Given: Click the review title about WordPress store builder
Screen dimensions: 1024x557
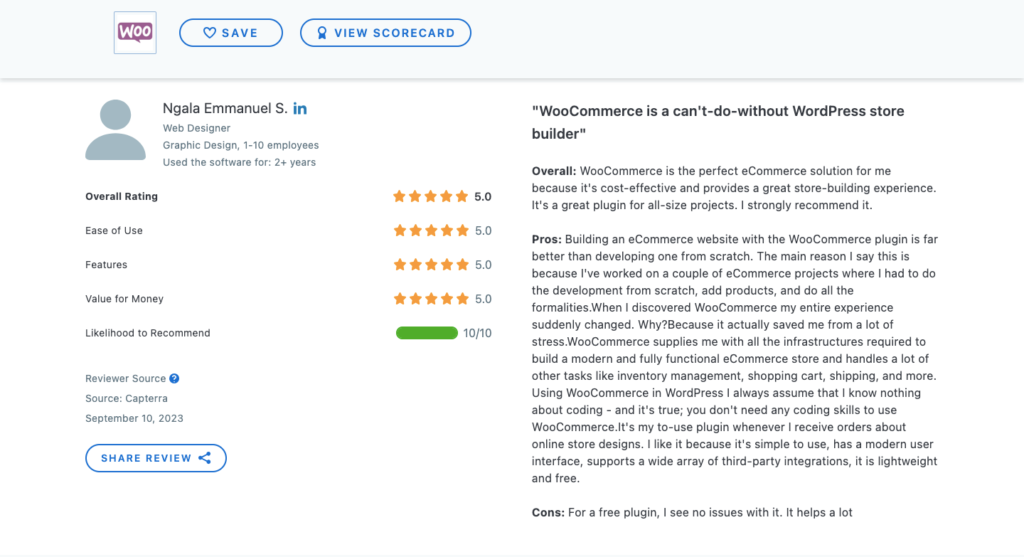Looking at the screenshot, I should pos(718,122).
